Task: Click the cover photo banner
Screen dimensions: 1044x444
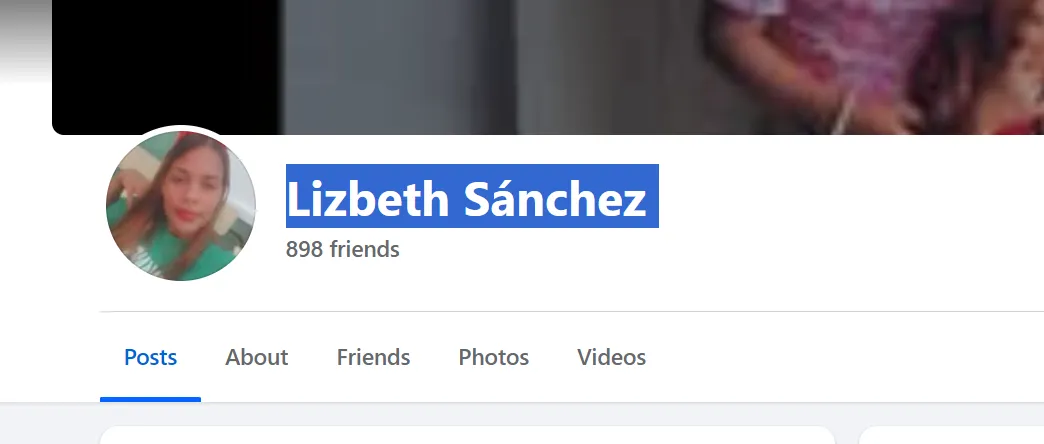Action: (x=548, y=67)
